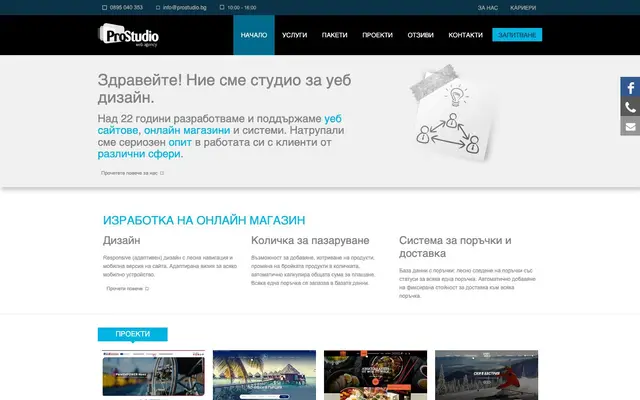Open the КАРИЕРИ top link
The image size is (640, 400).
(523, 8)
